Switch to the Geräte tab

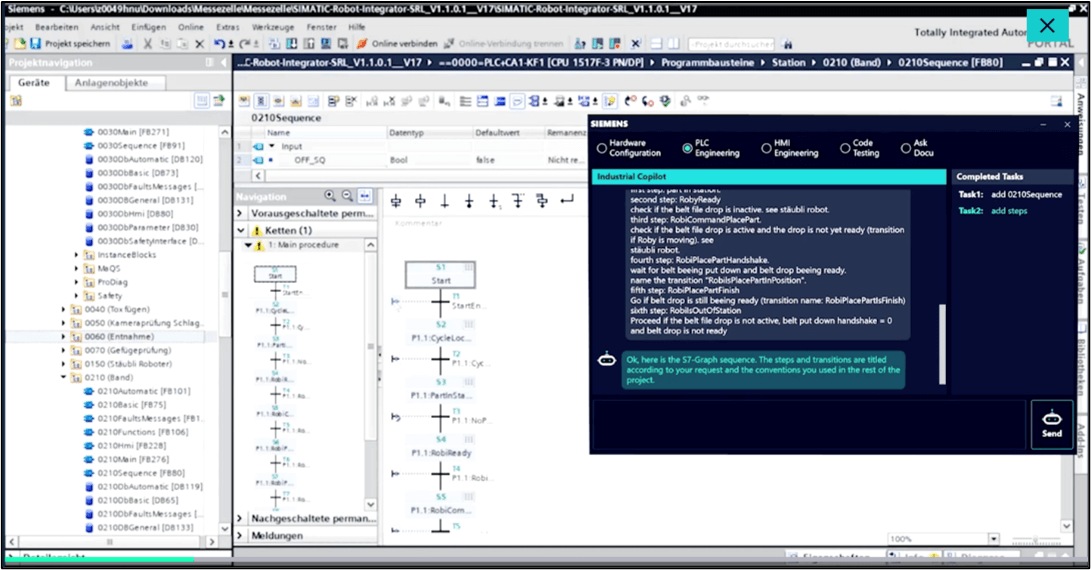[x=35, y=83]
